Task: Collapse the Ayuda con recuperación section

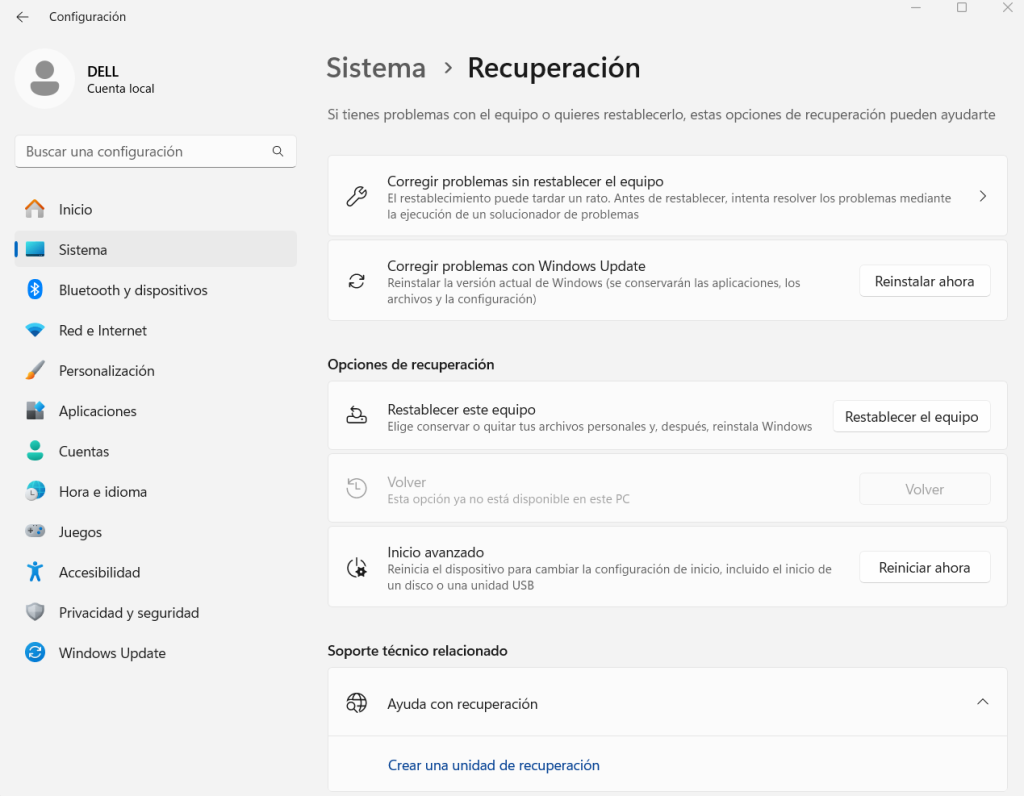Action: 983,702
